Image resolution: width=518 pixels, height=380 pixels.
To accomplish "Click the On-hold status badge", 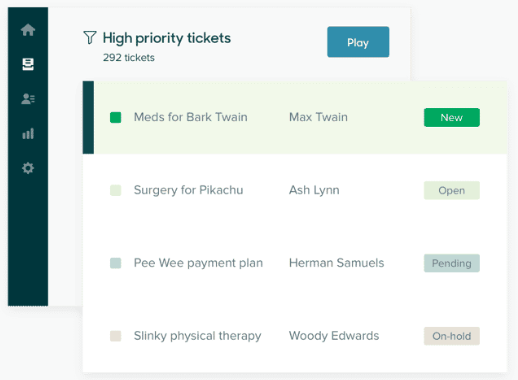I will tap(452, 336).
